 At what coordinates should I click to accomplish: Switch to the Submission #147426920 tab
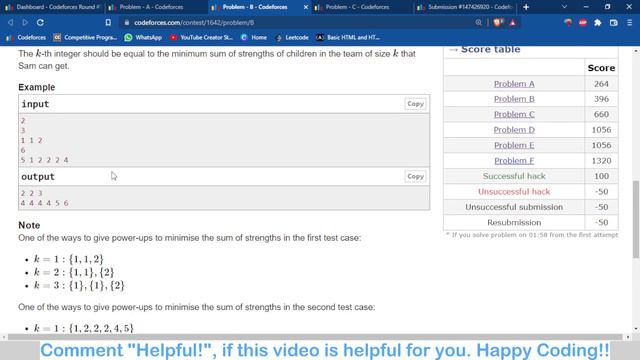pyautogui.click(x=465, y=7)
